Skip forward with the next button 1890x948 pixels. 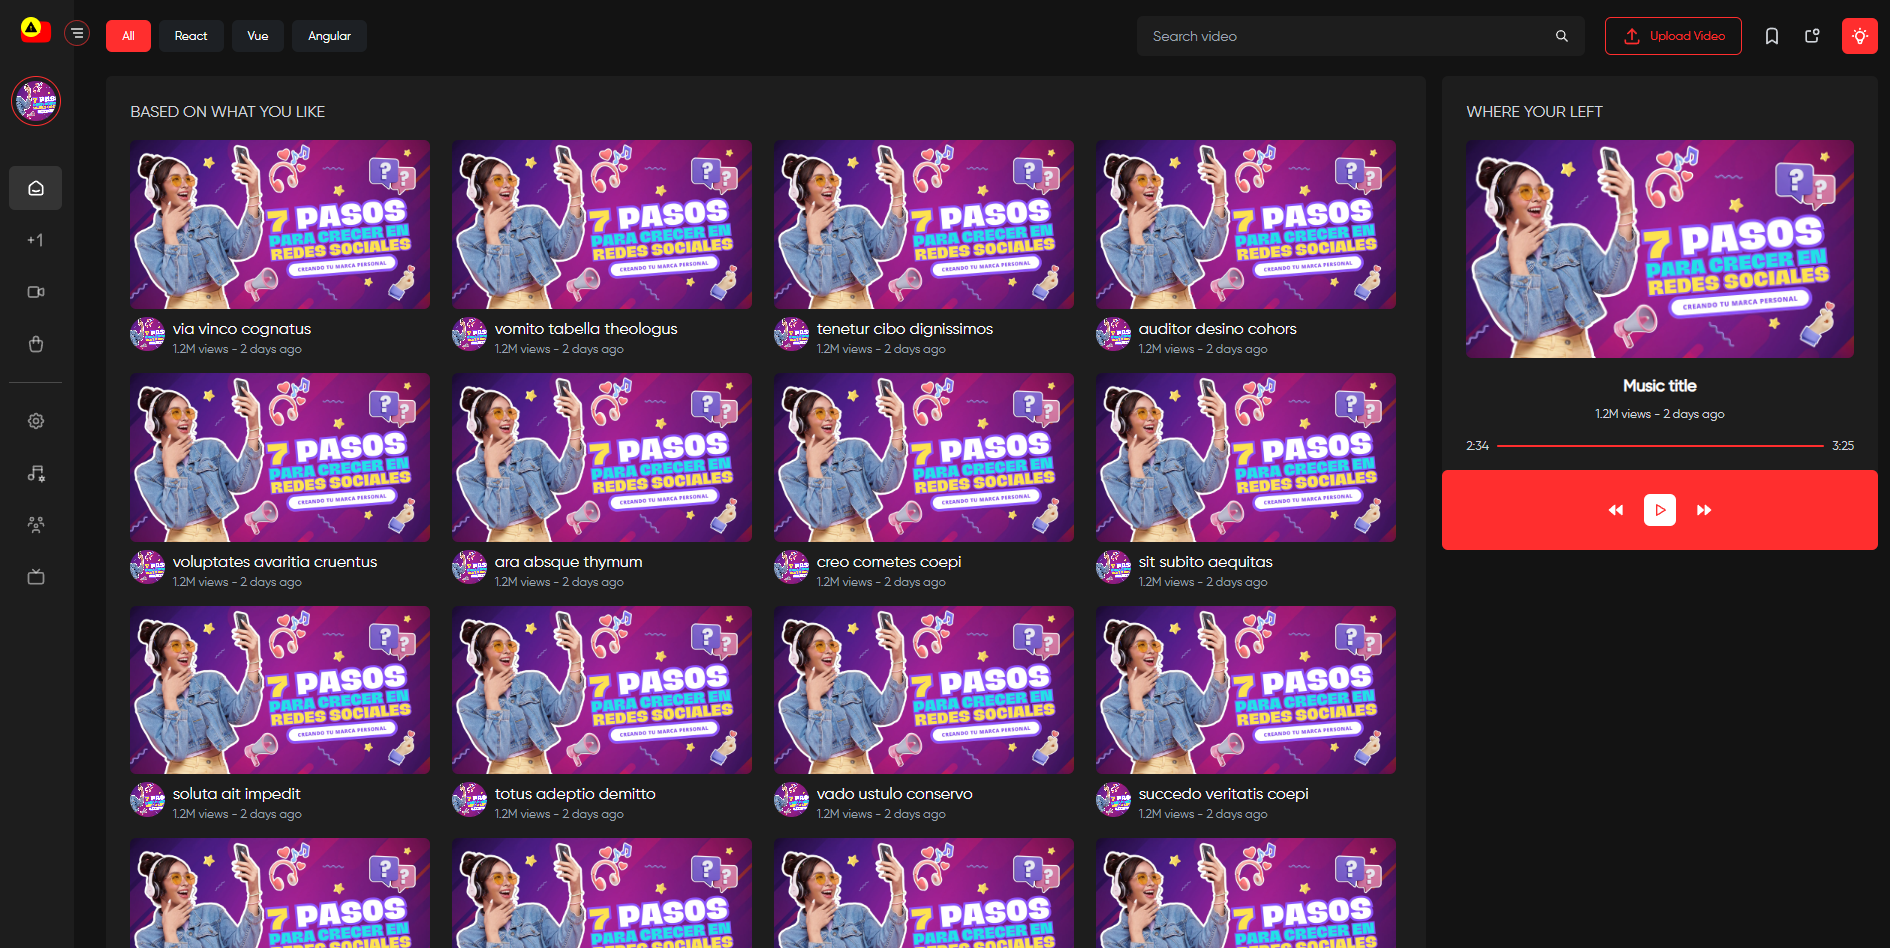1704,510
